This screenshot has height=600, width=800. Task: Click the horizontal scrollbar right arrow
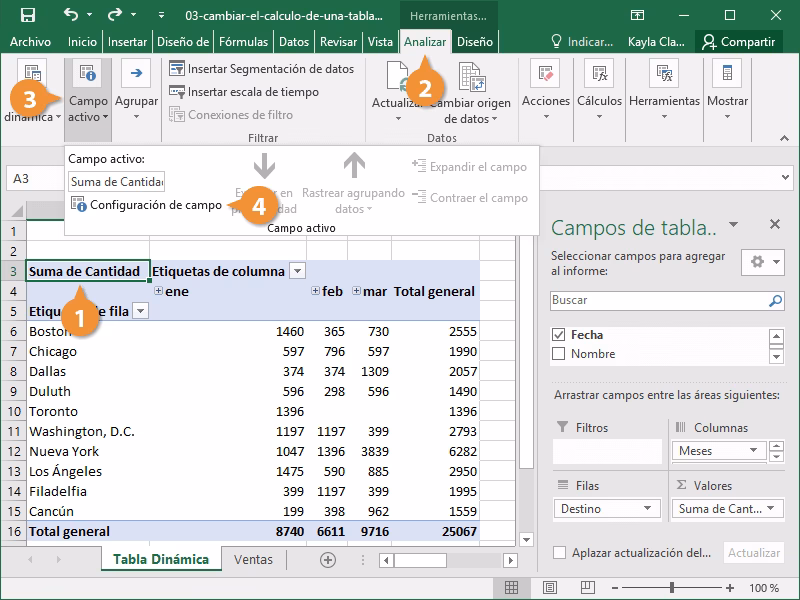[x=510, y=560]
